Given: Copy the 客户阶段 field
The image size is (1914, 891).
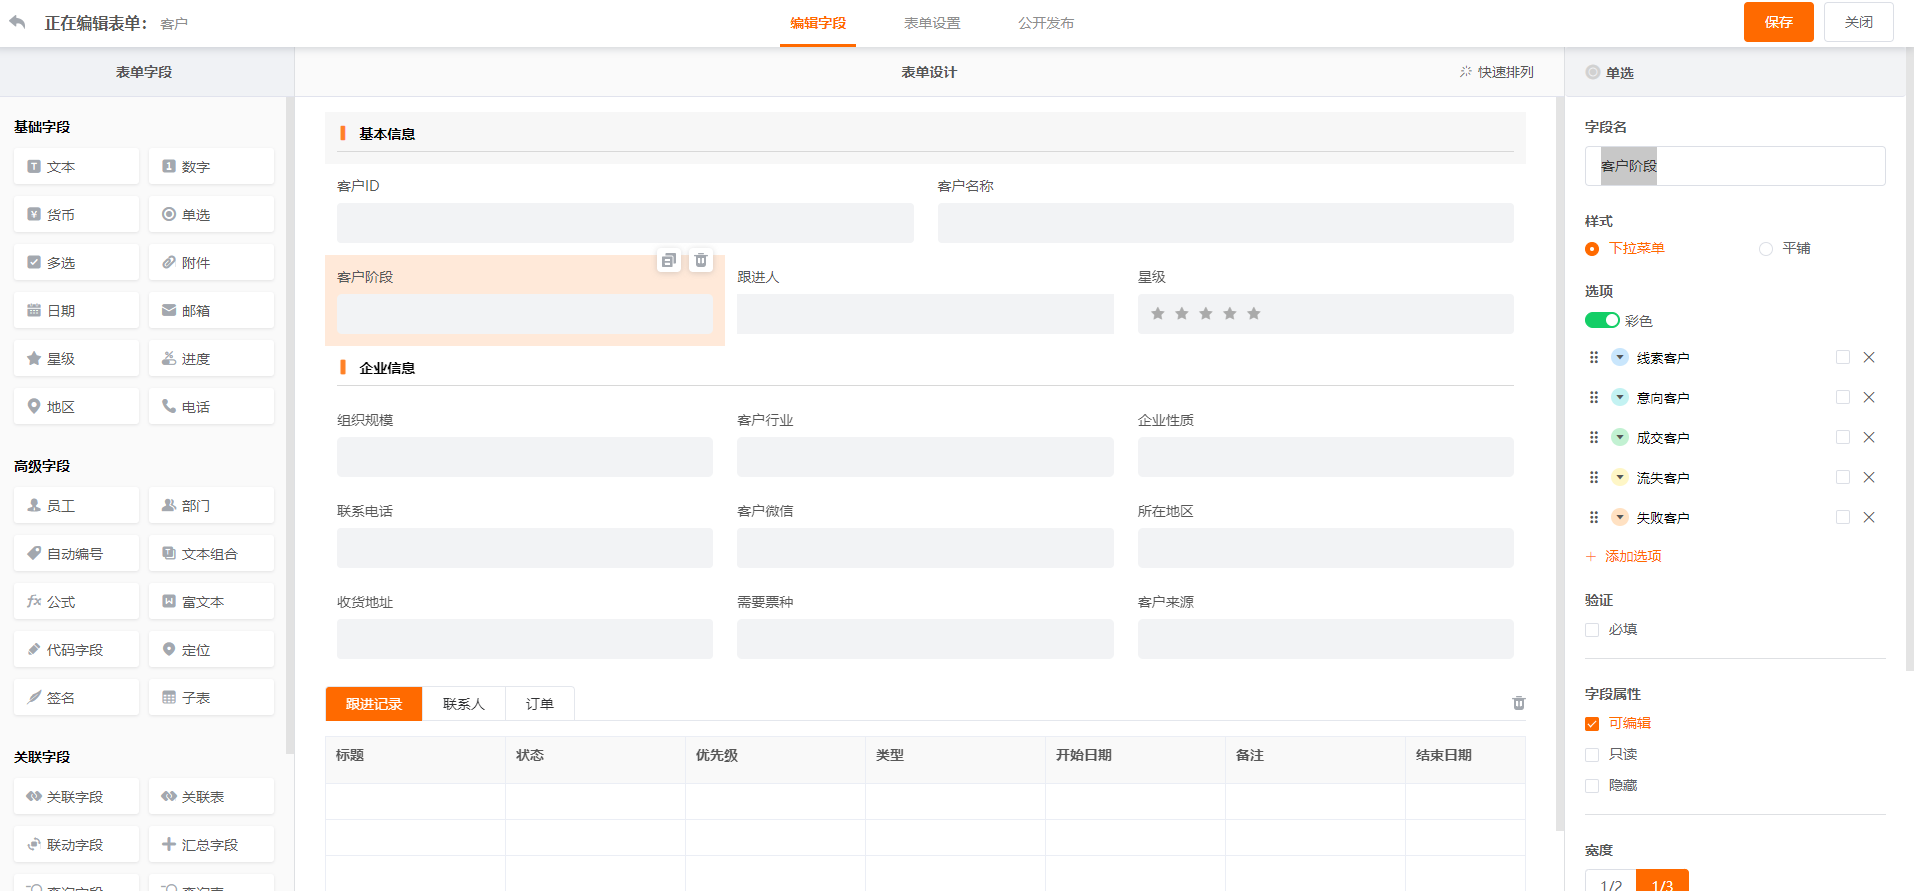Looking at the screenshot, I should [669, 260].
